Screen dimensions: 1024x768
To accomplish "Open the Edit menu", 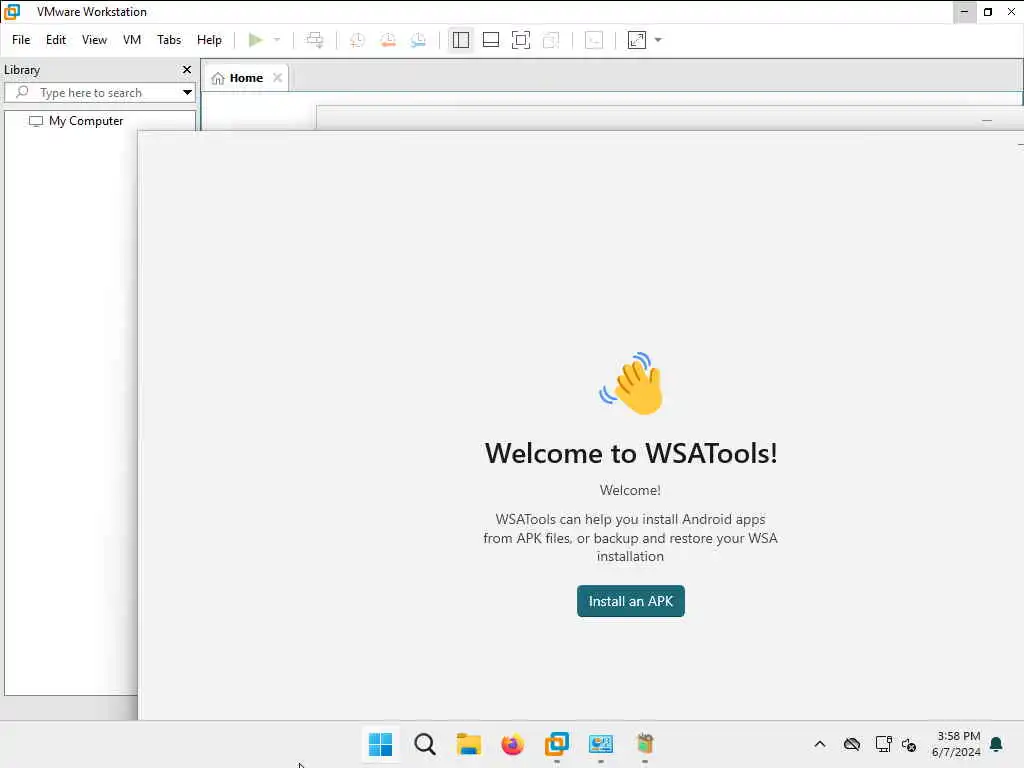I will [56, 40].
